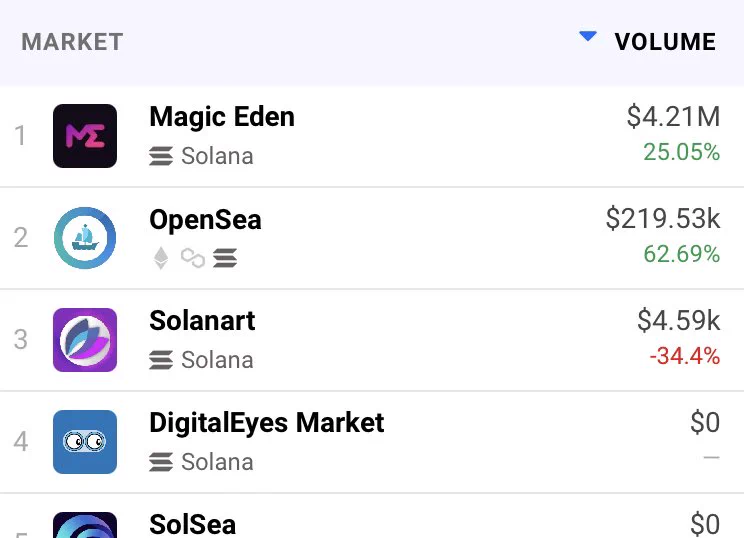Click the SolSea logo icon
Screen dimensions: 744x538
[85, 525]
